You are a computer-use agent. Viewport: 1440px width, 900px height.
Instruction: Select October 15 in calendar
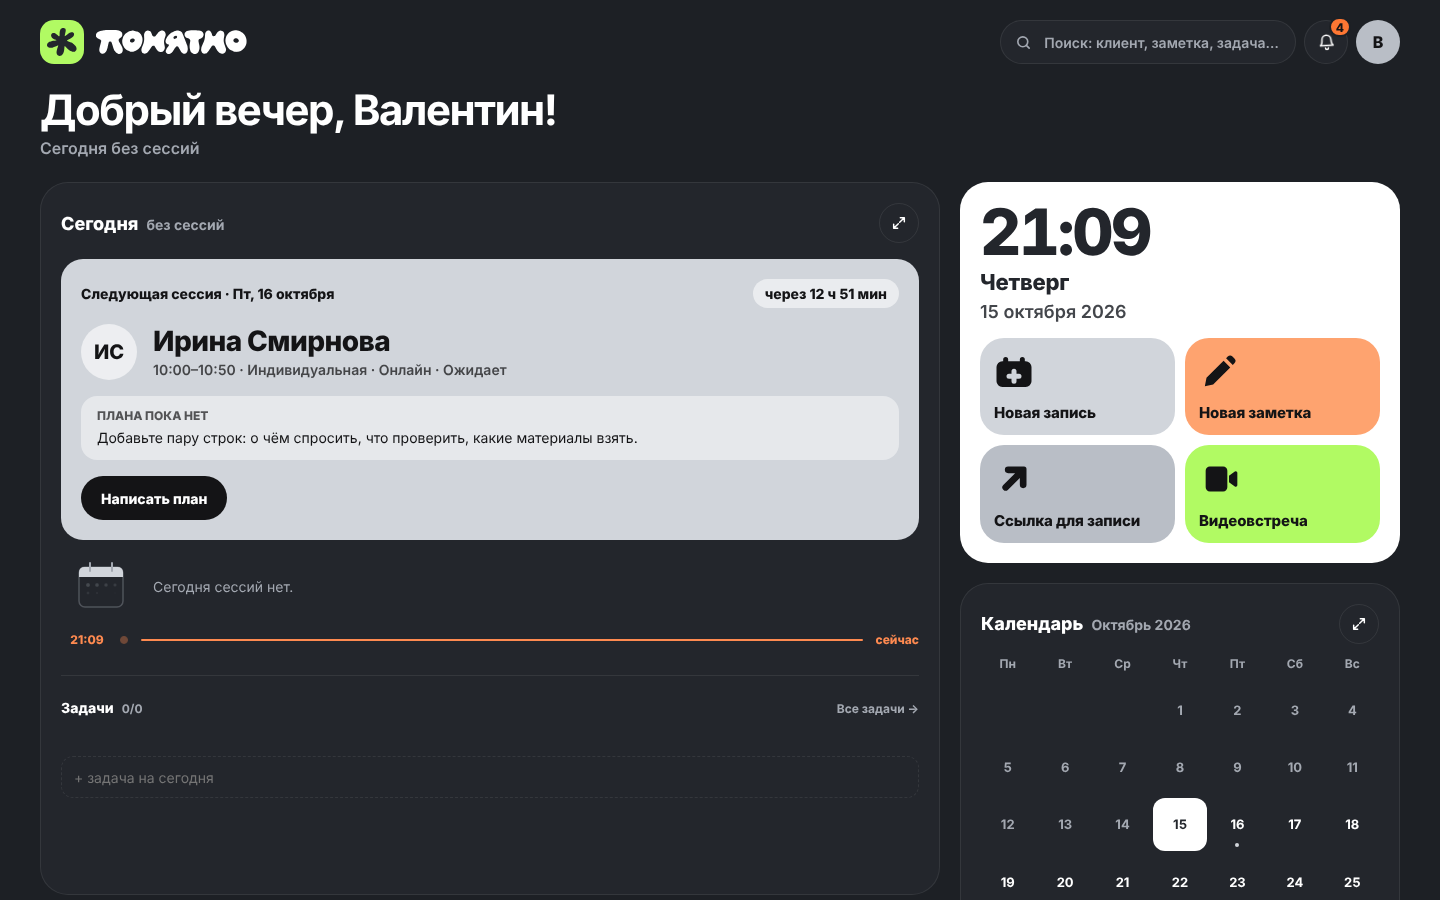[x=1180, y=824]
